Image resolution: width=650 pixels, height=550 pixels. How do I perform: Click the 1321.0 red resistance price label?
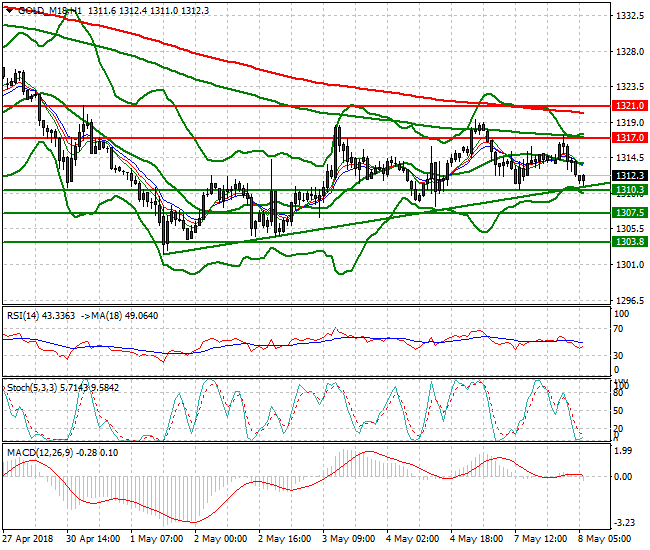[x=630, y=106]
